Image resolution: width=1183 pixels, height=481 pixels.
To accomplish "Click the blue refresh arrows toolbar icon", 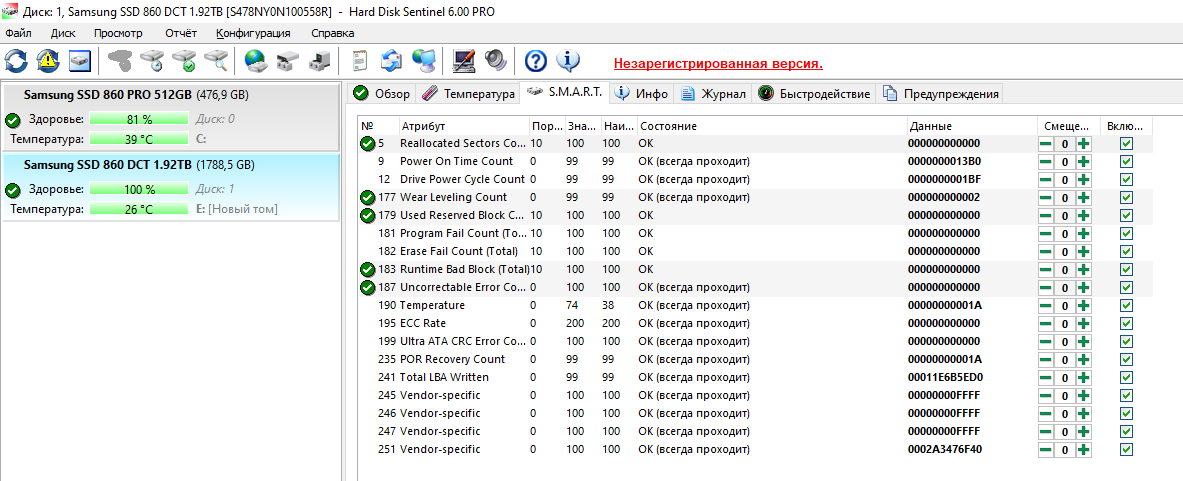I will point(16,60).
